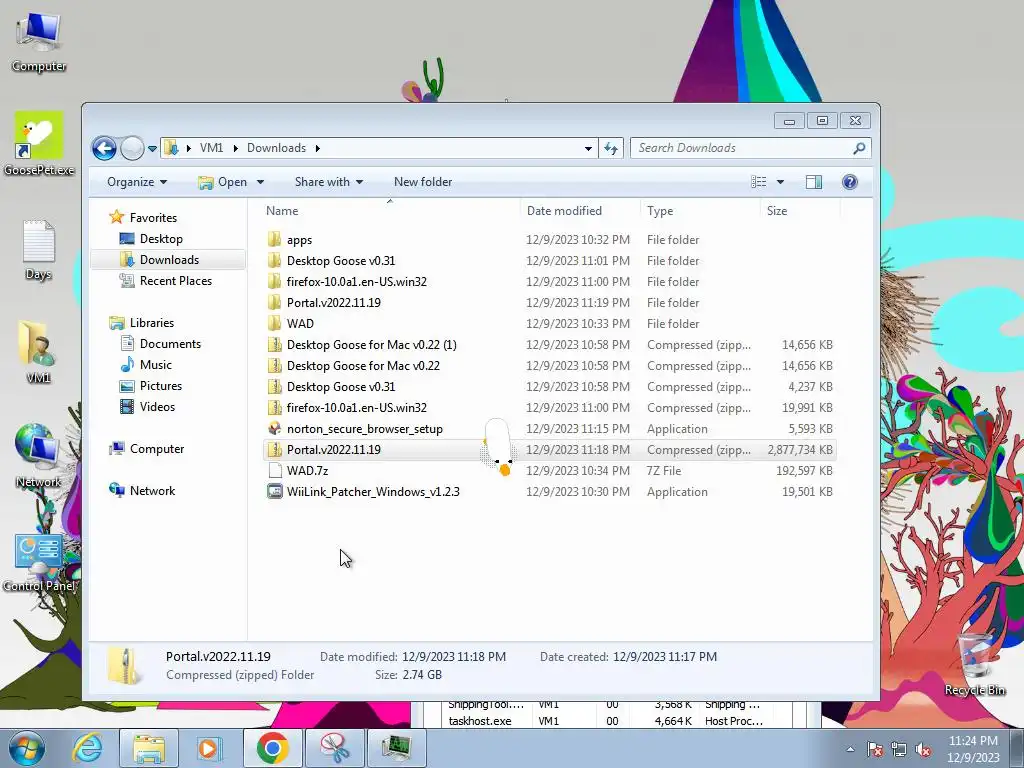
Task: Click the GoosePet.exe desktop shortcut
Action: point(39,144)
